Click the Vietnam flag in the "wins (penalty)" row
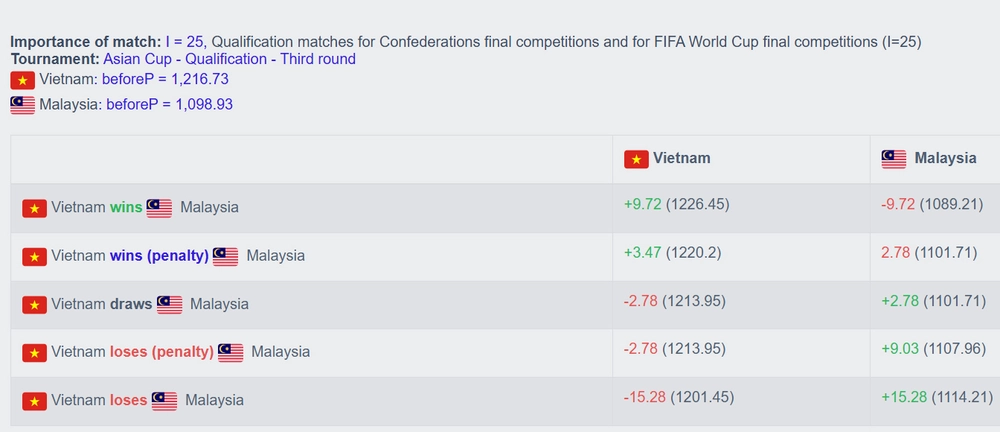The height and width of the screenshot is (432, 1000). pos(35,256)
